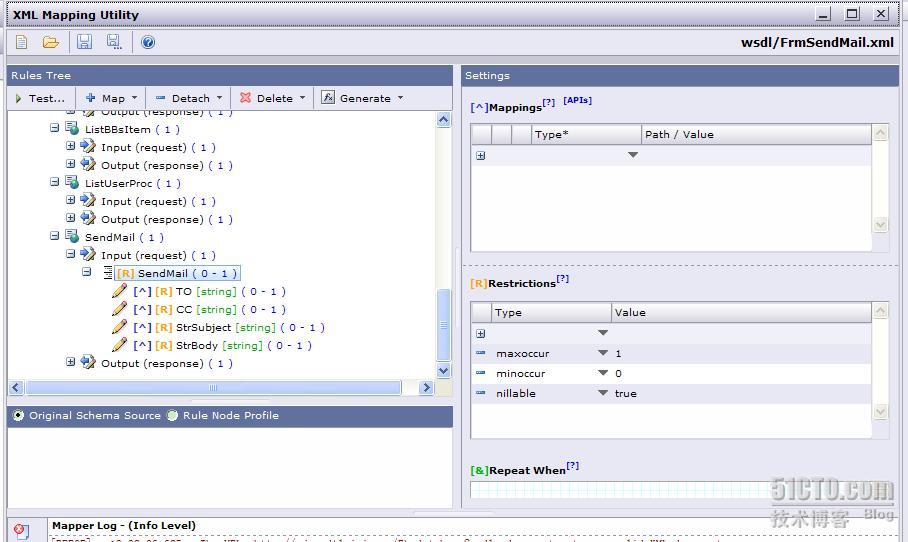Open the [APIs] link
Image resolution: width=908 pixels, height=542 pixels.
577,100
